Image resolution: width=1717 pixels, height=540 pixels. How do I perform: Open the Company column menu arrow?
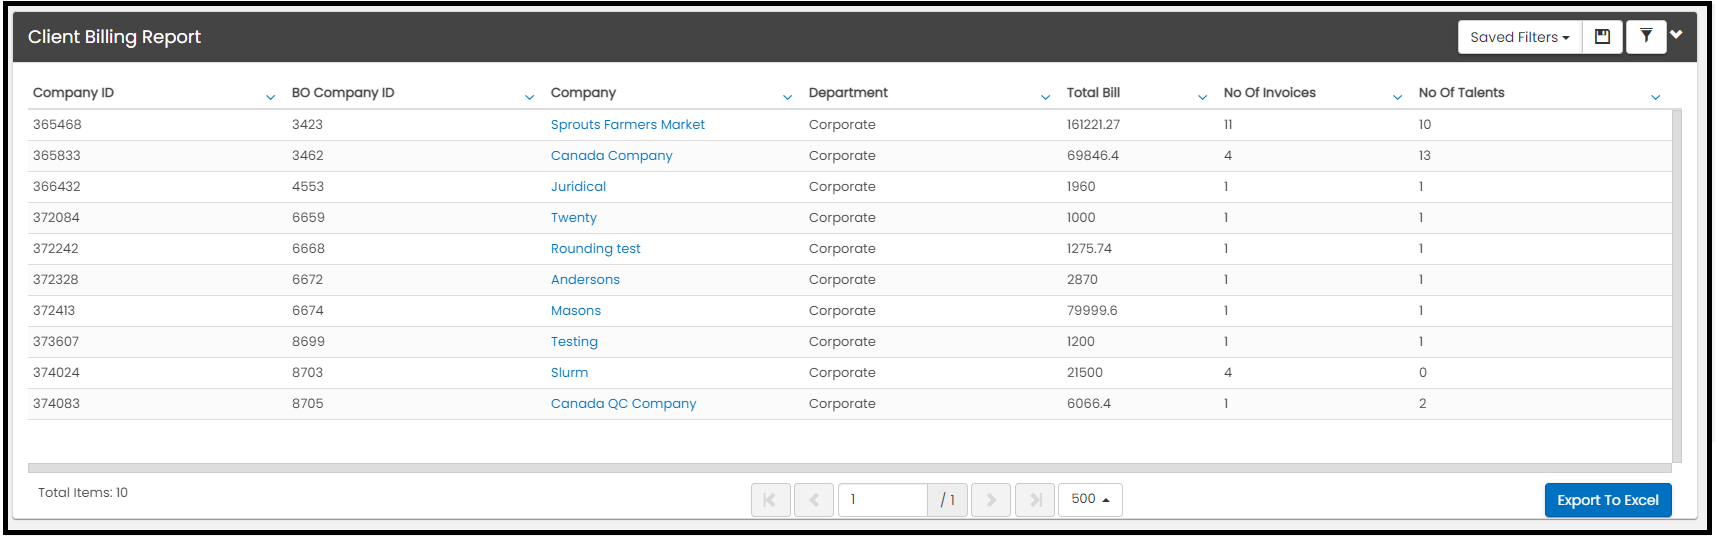788,97
